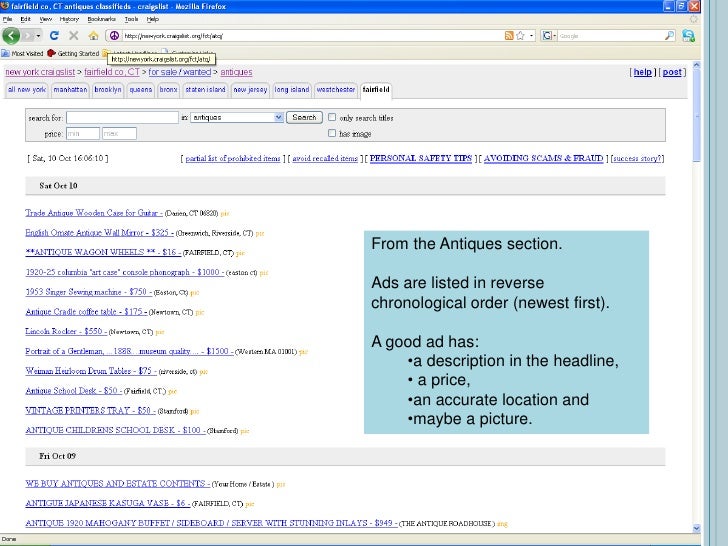The width and height of the screenshot is (728, 546).
Task: Open the back/forward history dropdown arrow
Action: [x=38, y=36]
